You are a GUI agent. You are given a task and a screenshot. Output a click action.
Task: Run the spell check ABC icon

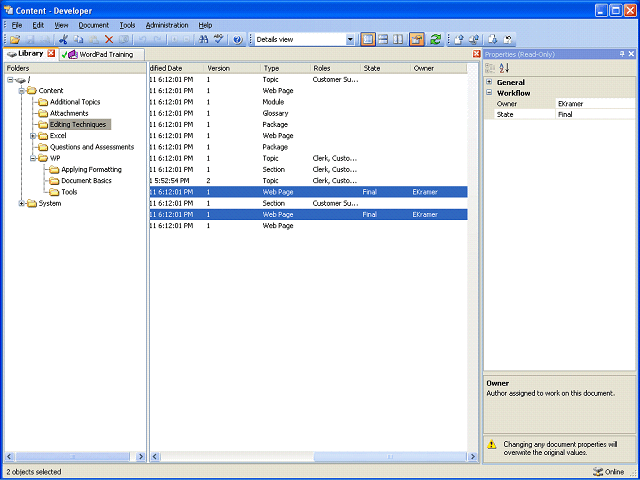pos(218,40)
